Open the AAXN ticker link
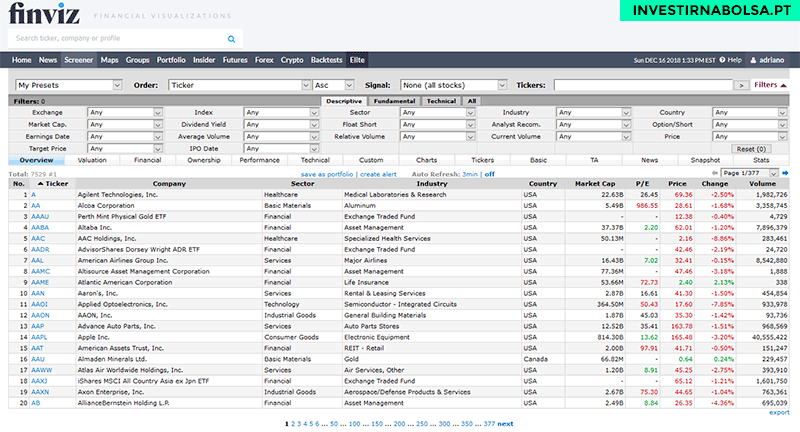The height and width of the screenshot is (432, 800). (40, 392)
